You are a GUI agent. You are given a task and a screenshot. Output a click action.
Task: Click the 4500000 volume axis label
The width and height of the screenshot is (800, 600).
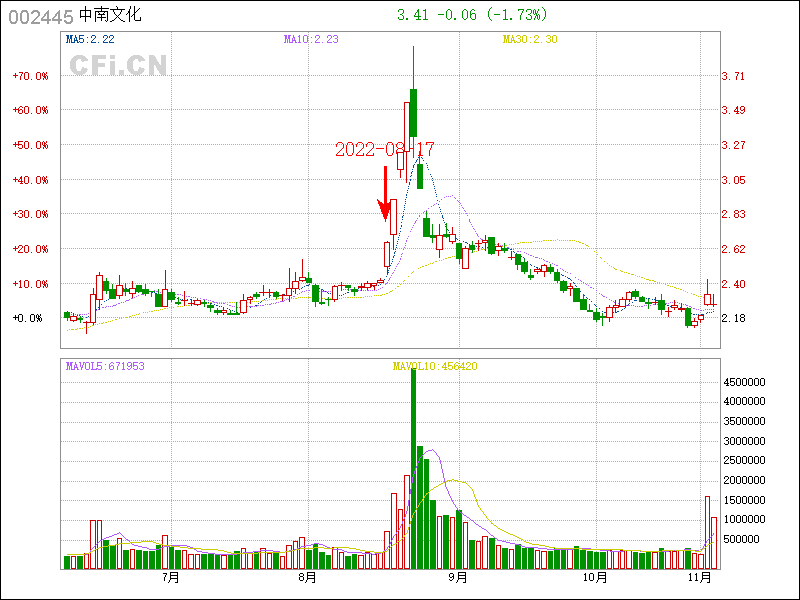744,382
